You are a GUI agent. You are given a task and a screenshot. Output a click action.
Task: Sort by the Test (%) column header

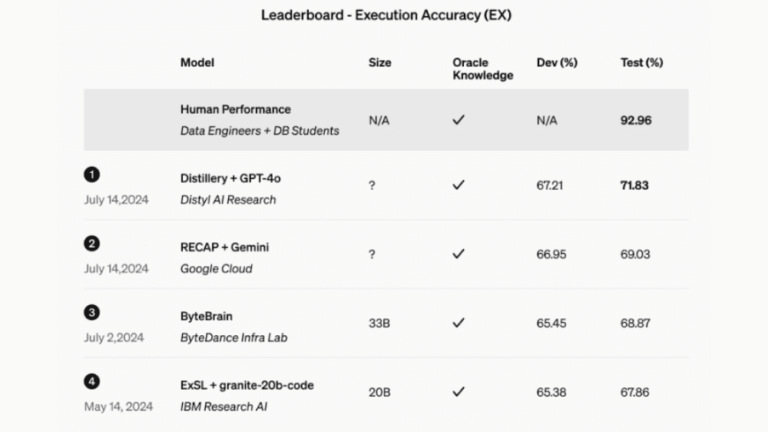(642, 62)
